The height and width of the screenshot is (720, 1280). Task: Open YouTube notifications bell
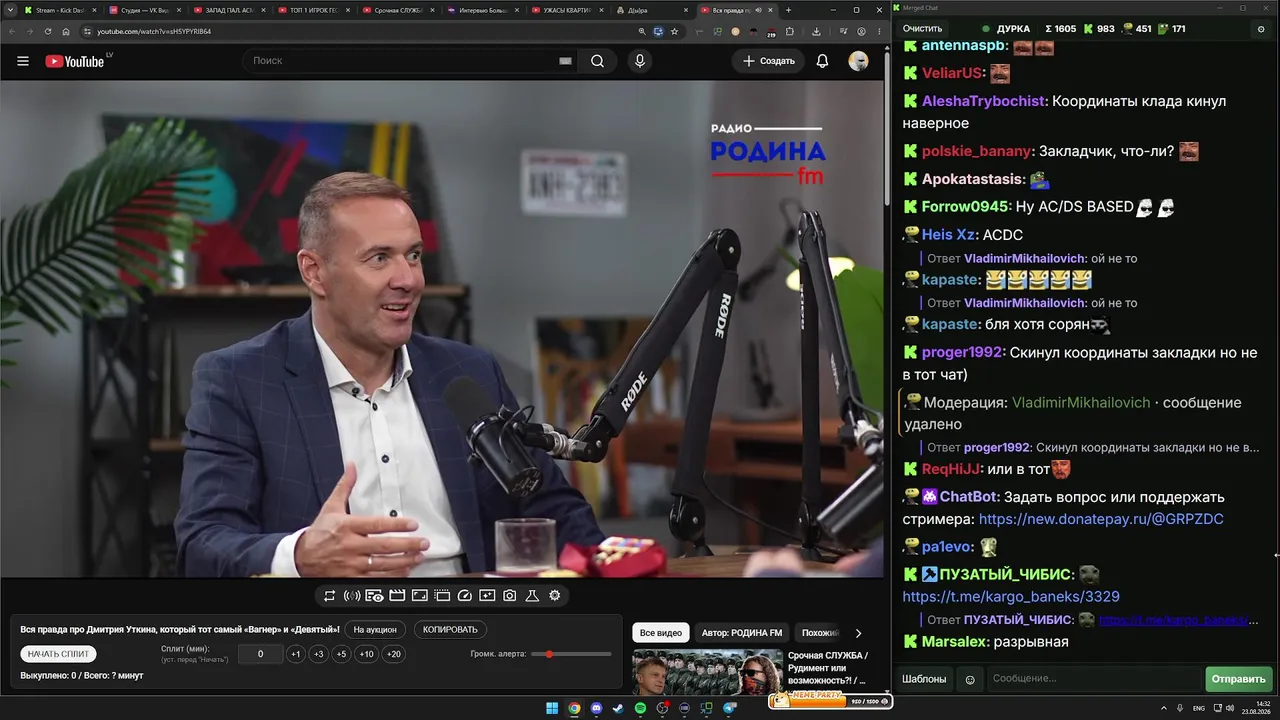(x=822, y=61)
